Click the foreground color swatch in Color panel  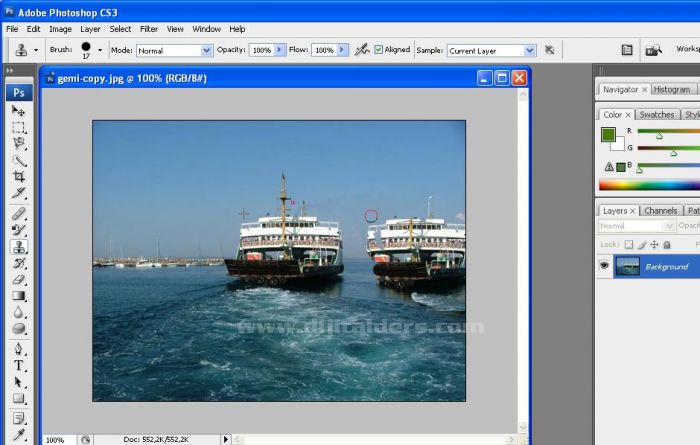coord(608,135)
